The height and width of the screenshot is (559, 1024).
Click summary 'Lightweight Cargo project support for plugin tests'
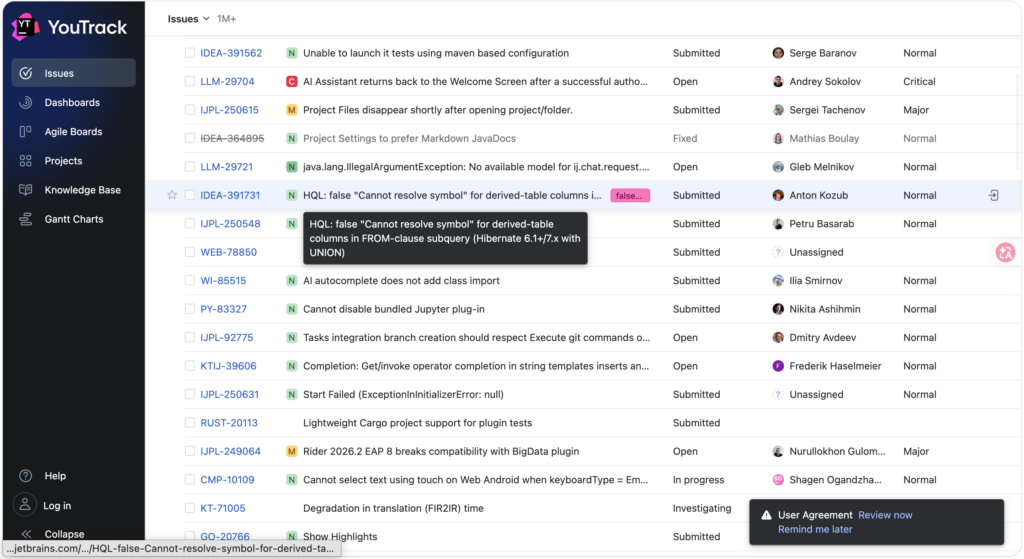click(x=417, y=423)
